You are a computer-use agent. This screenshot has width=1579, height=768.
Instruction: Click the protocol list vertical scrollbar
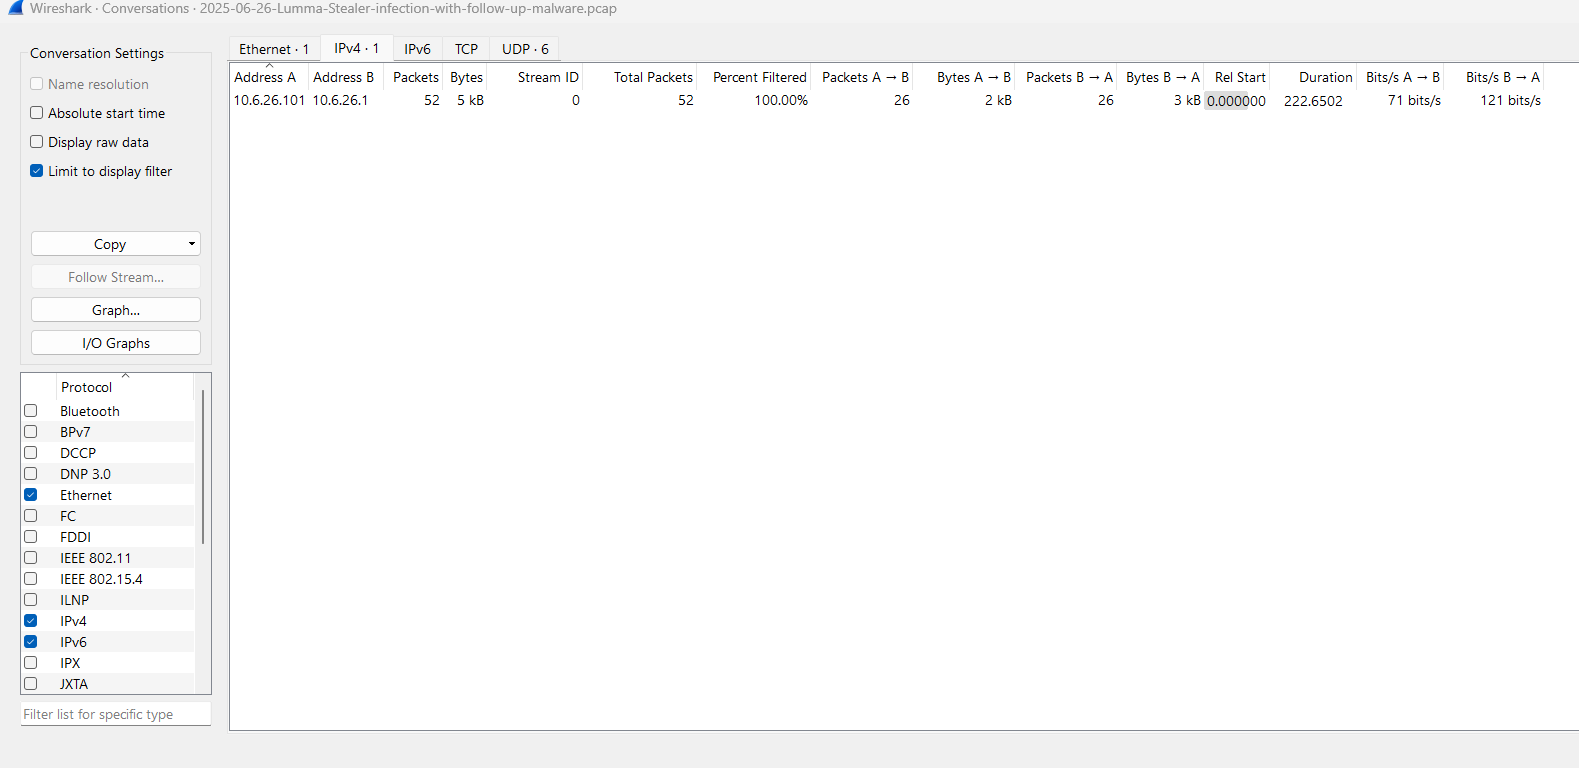[x=203, y=467]
